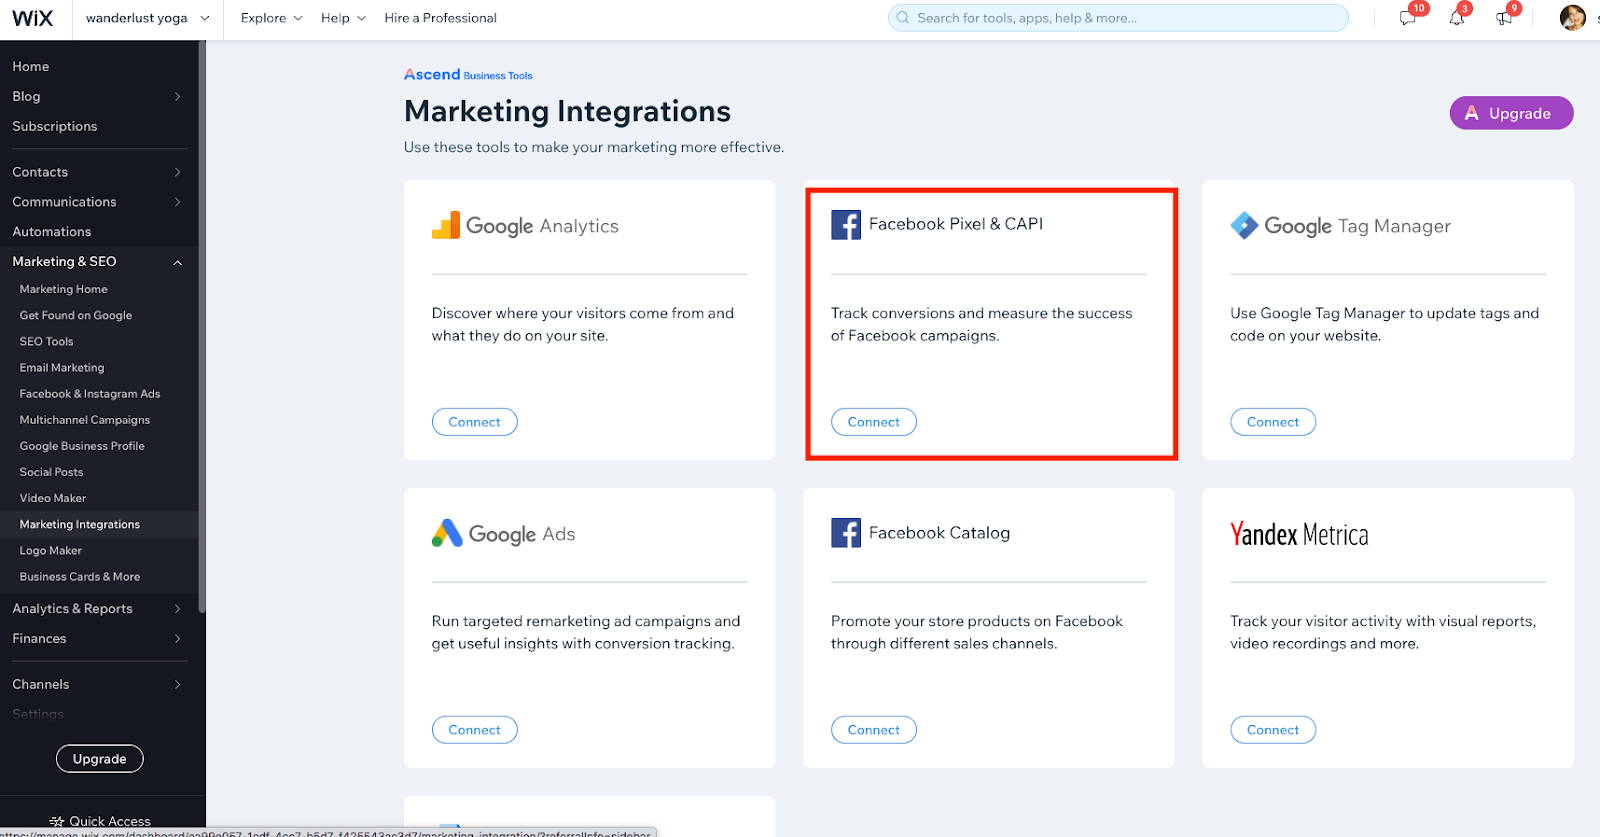
Task: Collapse the Marketing & SEO section
Action: coord(178,262)
